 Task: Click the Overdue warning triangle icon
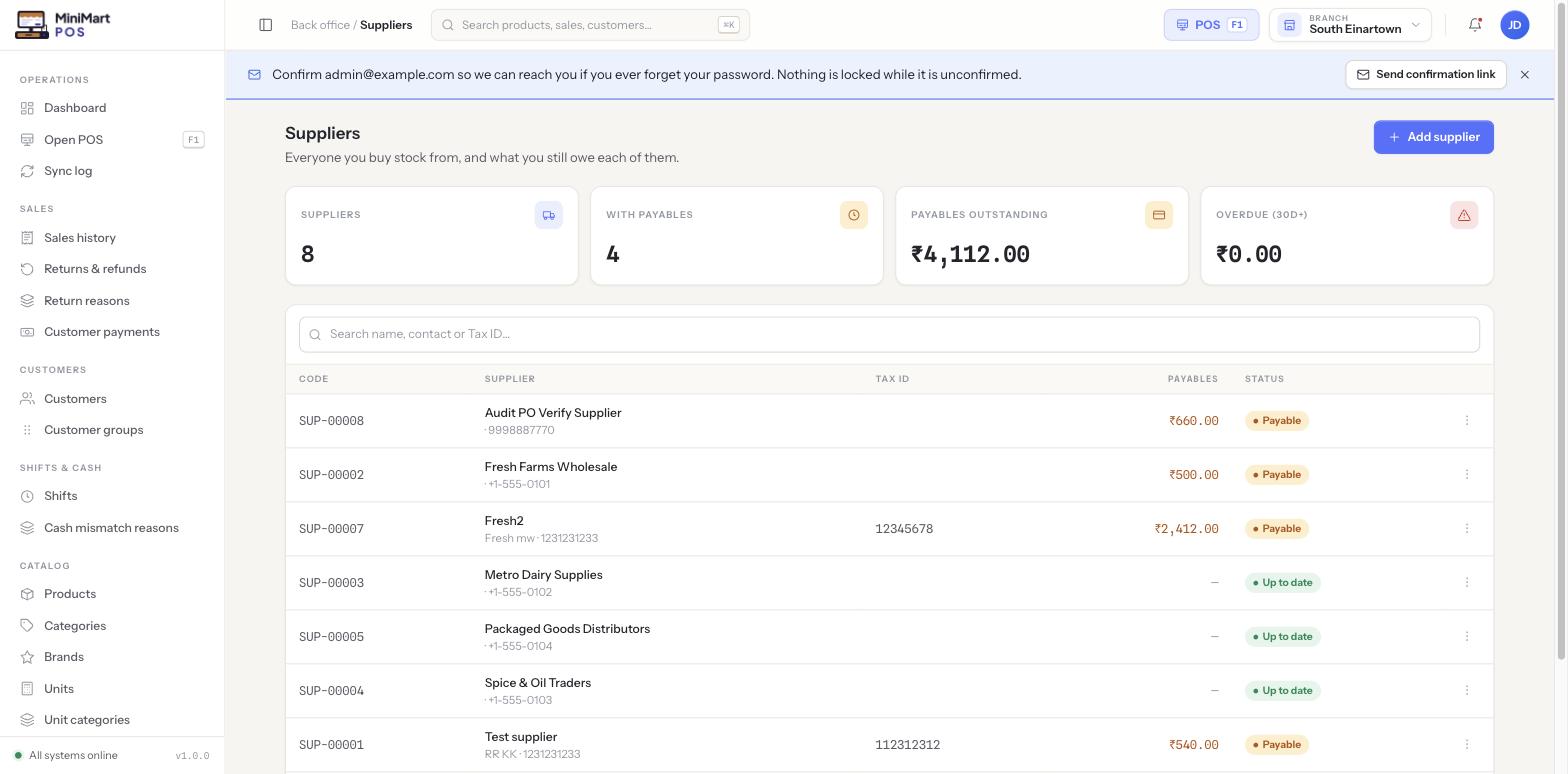1464,215
